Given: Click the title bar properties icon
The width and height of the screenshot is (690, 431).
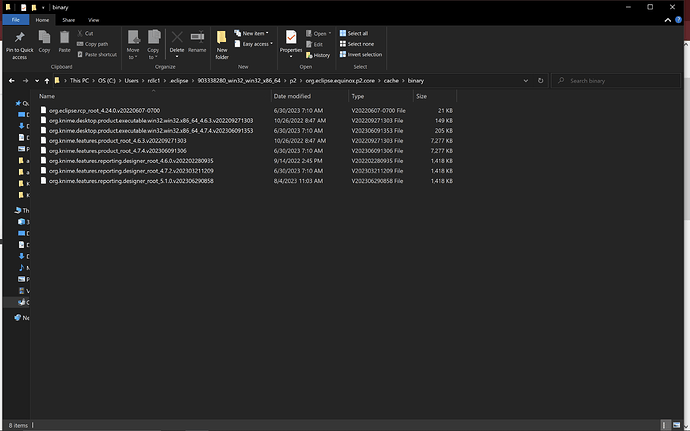Looking at the screenshot, I should pos(23,7).
